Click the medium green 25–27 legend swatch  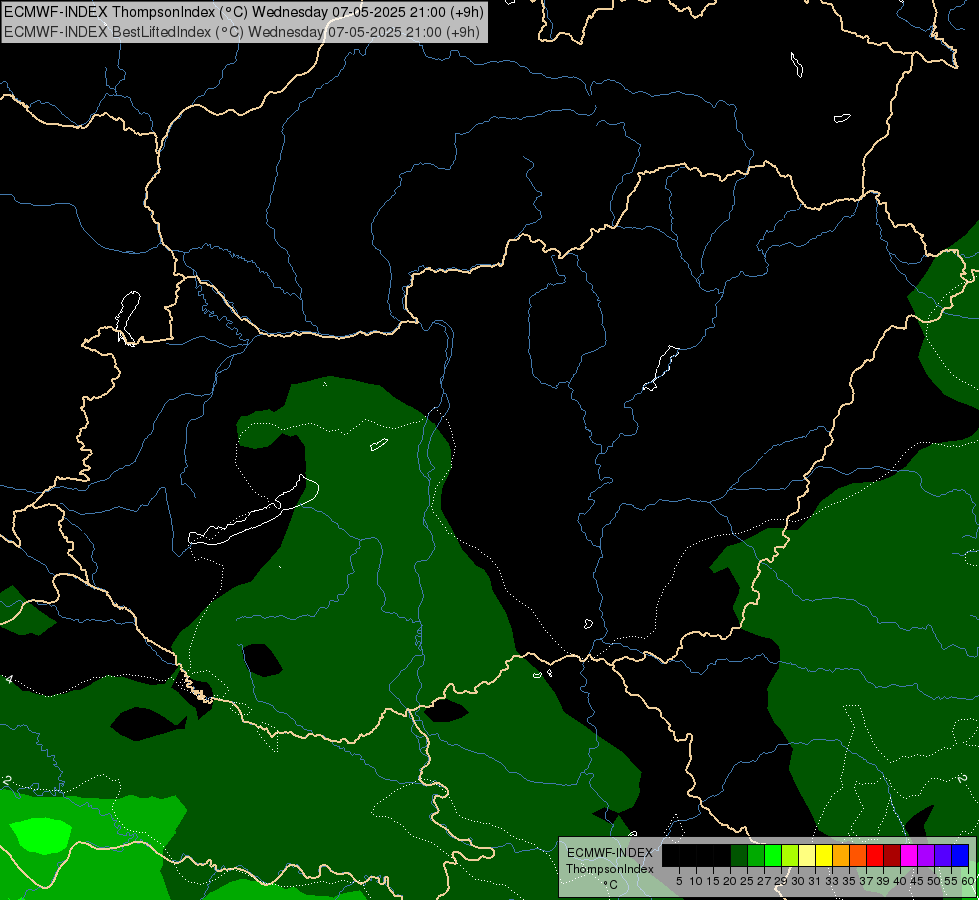(x=756, y=855)
